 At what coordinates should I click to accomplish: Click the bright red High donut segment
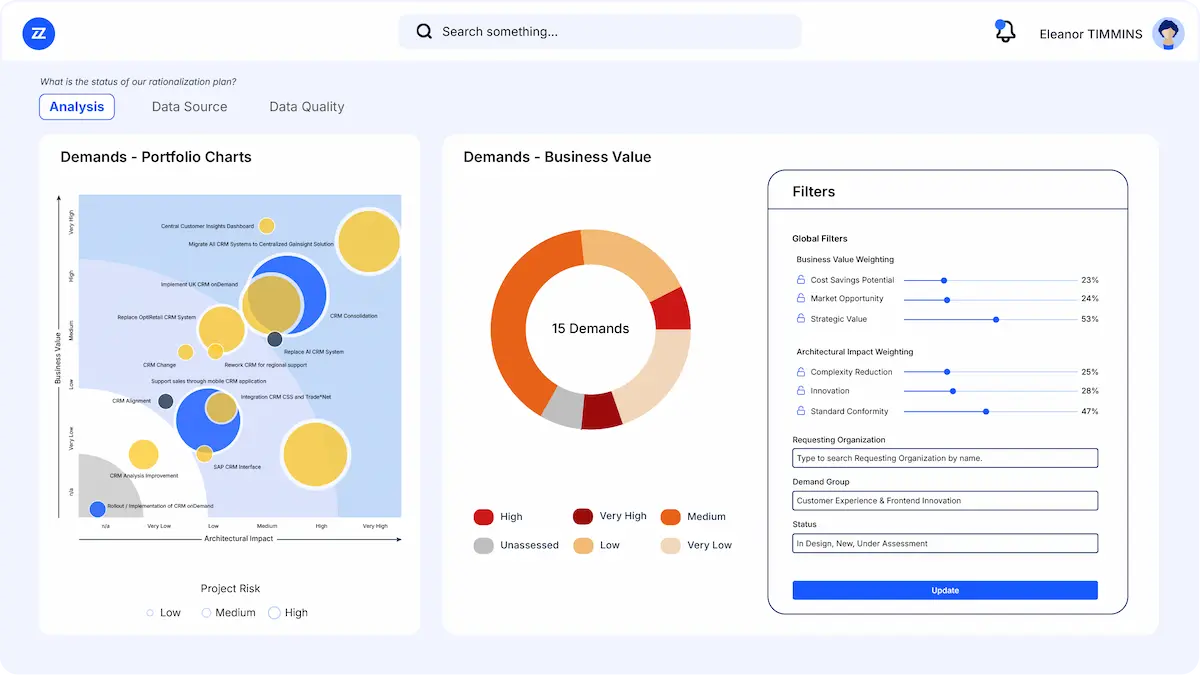click(671, 309)
